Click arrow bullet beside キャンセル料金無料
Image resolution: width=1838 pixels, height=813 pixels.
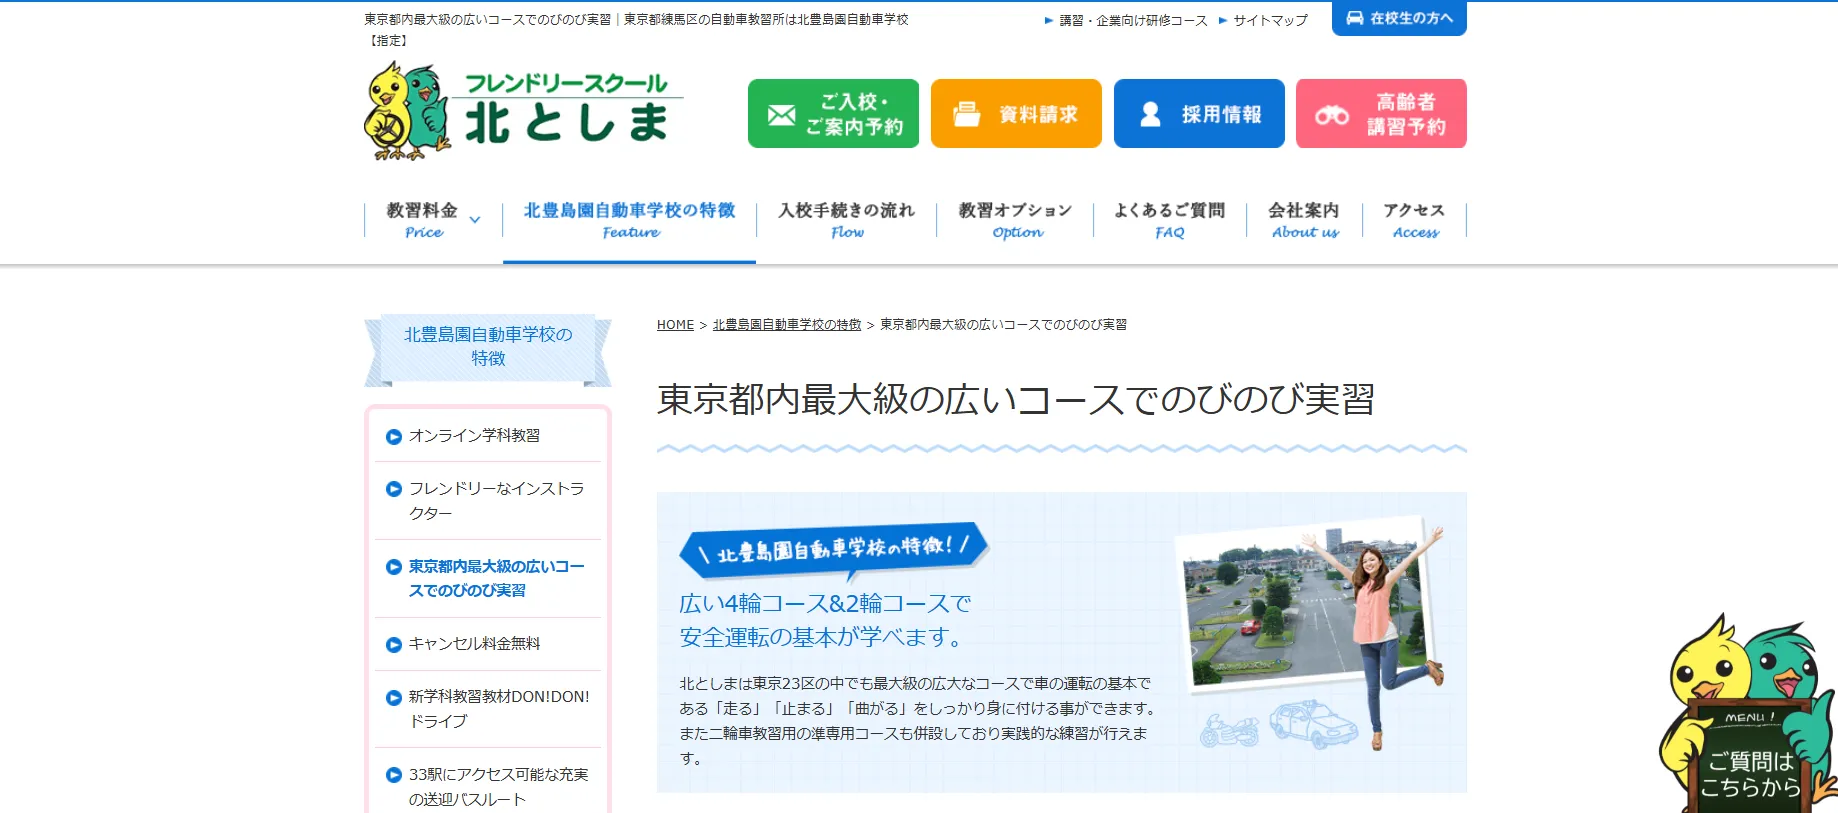[x=394, y=645]
